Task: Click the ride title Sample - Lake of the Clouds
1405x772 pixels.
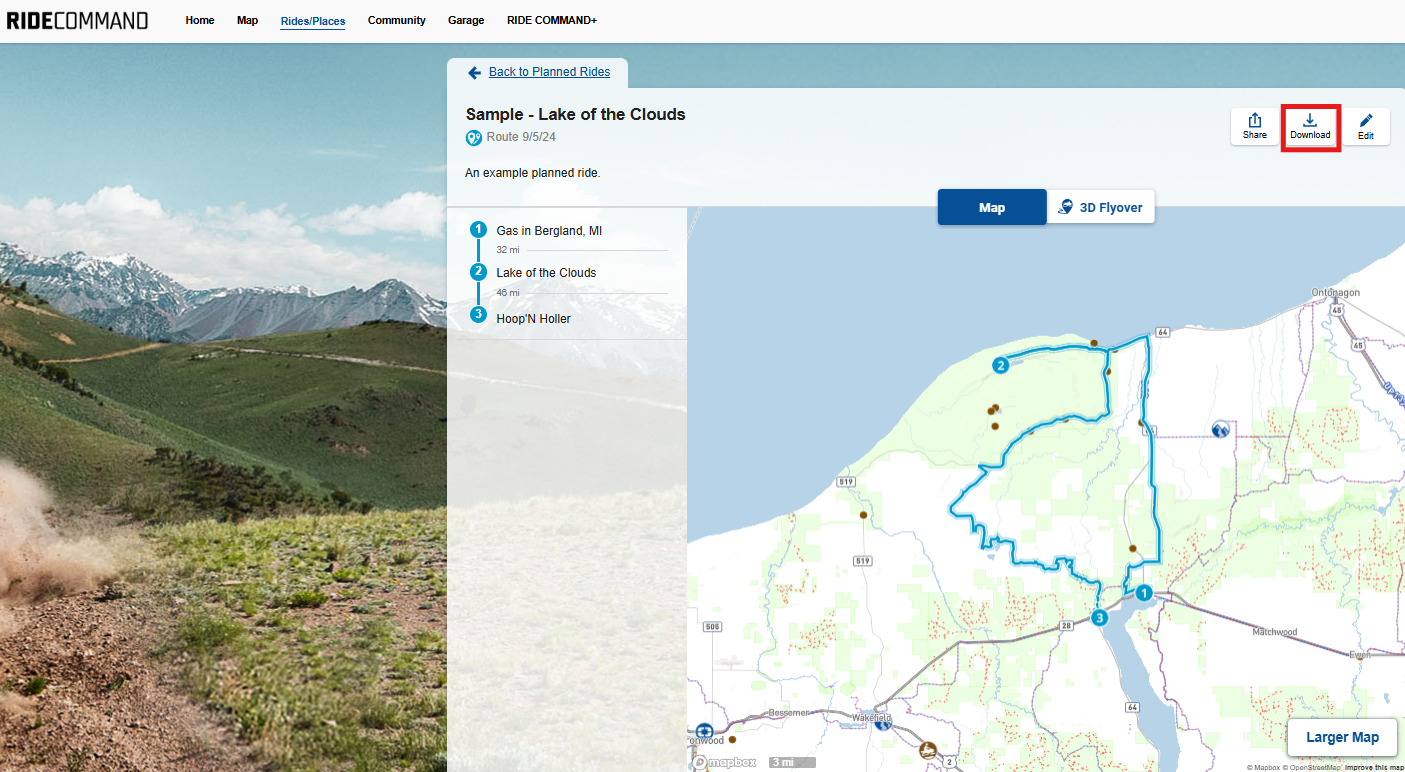Action: click(576, 114)
